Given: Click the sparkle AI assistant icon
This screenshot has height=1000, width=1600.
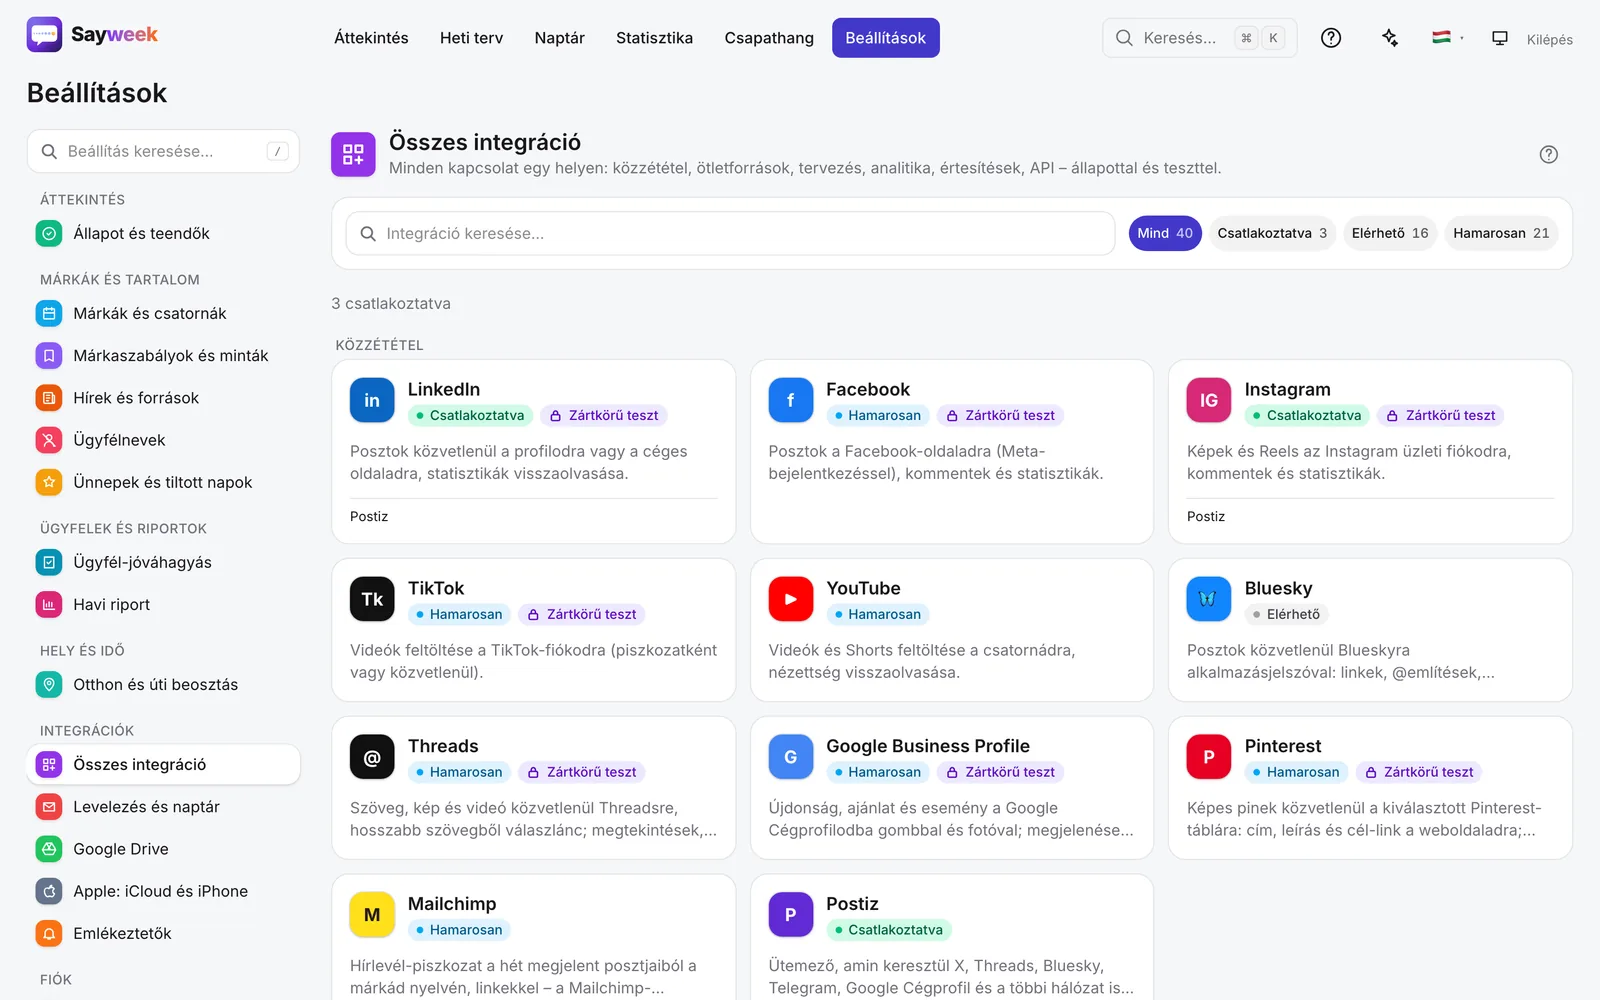Looking at the screenshot, I should click(x=1390, y=38).
